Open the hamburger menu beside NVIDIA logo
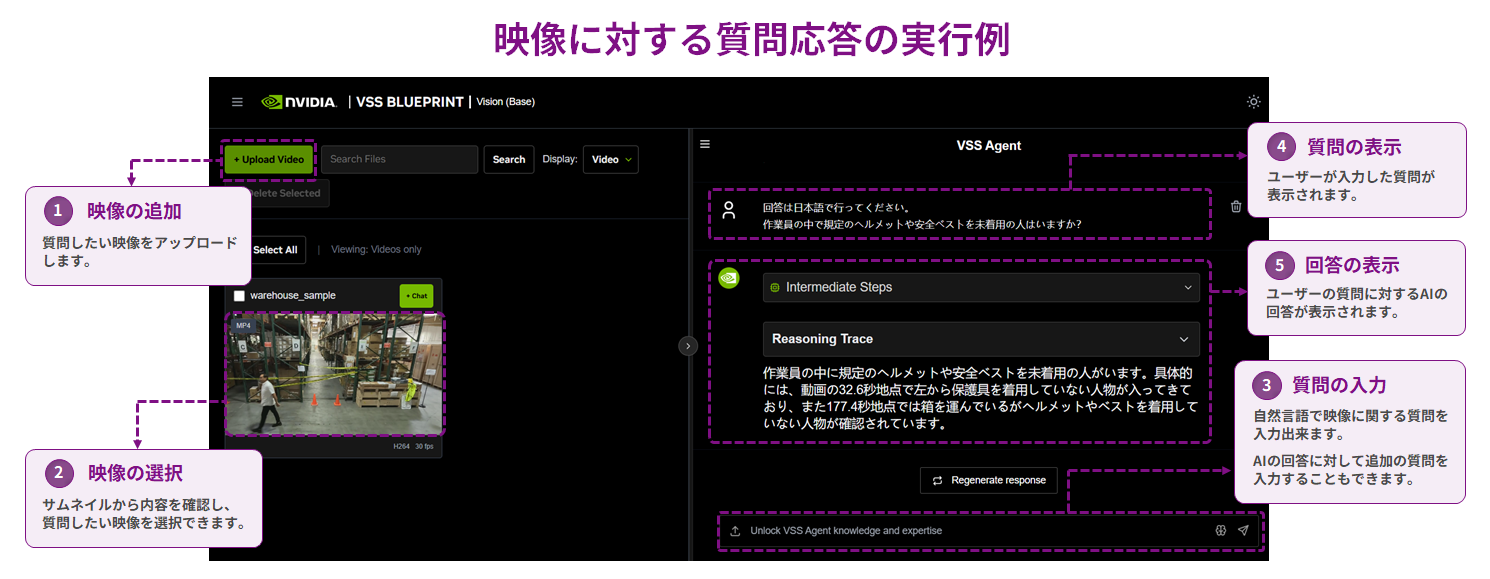The width and height of the screenshot is (1490, 579). click(237, 102)
